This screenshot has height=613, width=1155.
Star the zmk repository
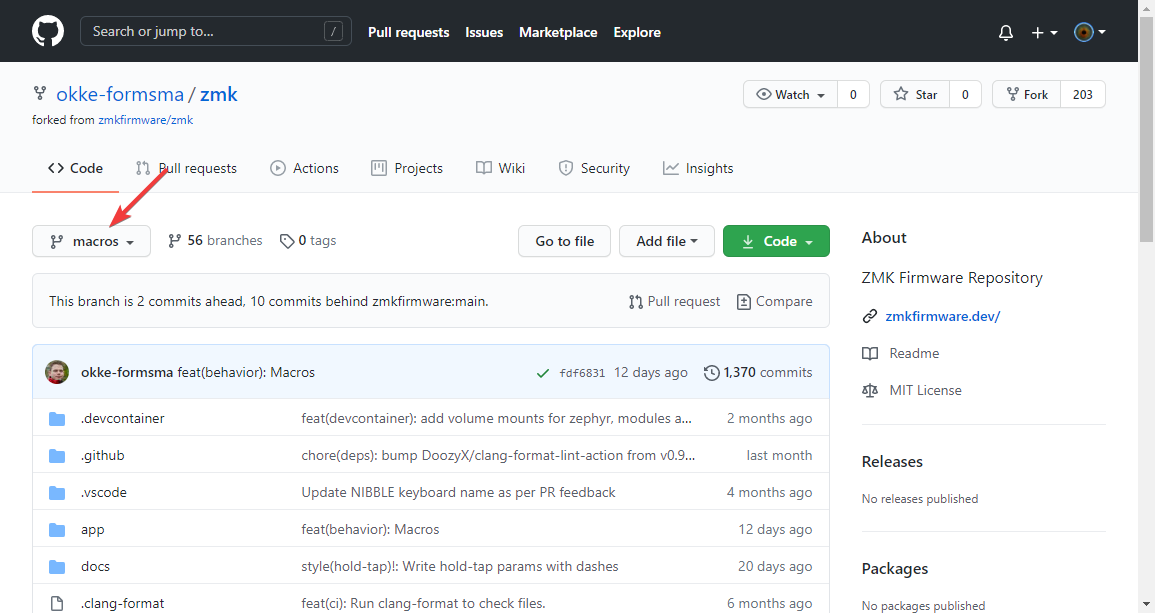914,93
